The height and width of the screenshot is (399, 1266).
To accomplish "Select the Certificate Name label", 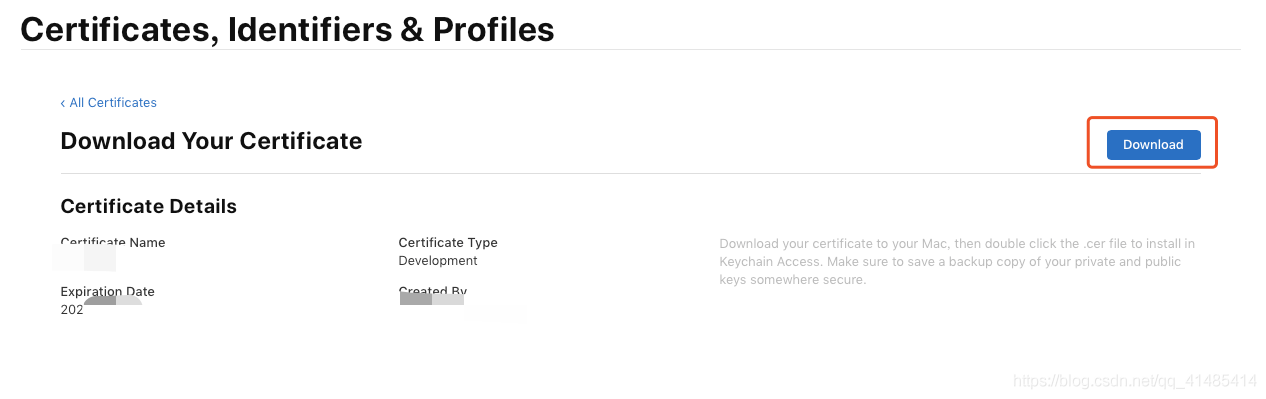I will point(113,242).
